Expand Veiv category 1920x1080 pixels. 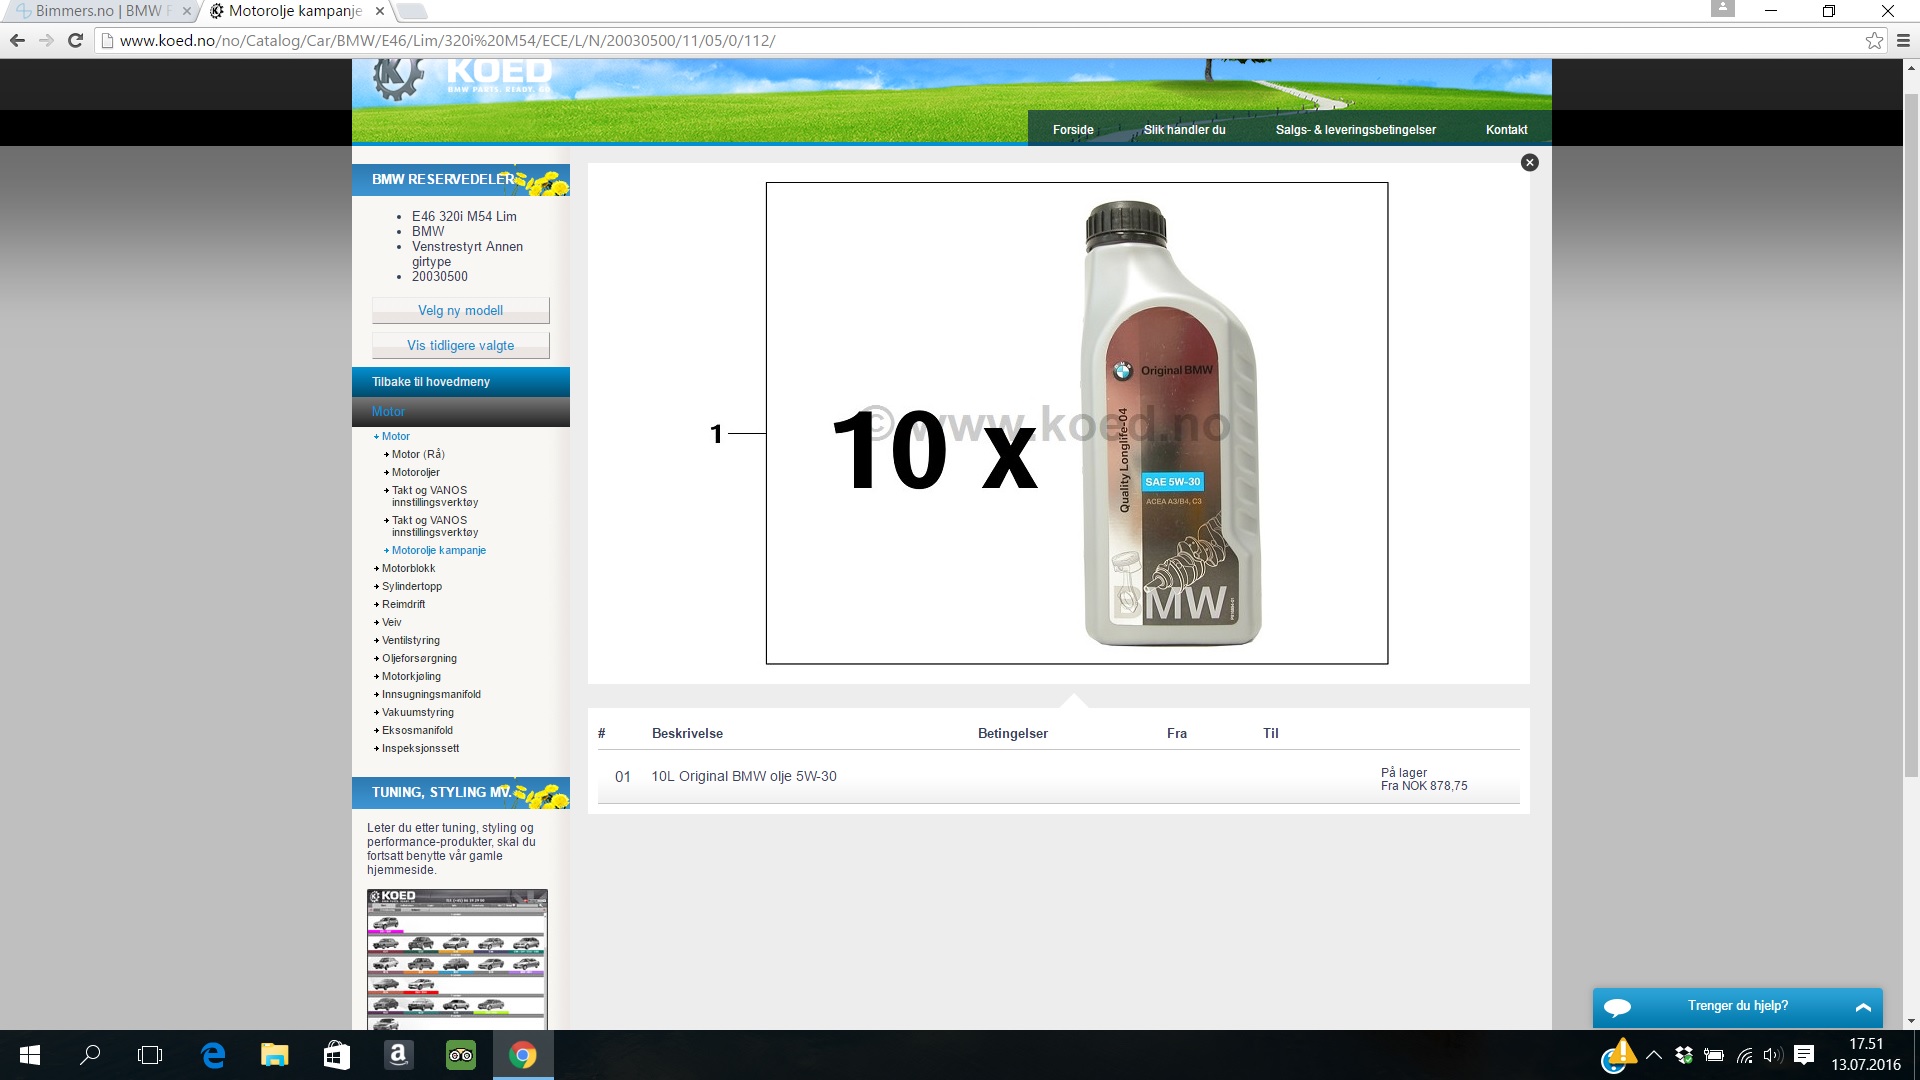tap(391, 622)
